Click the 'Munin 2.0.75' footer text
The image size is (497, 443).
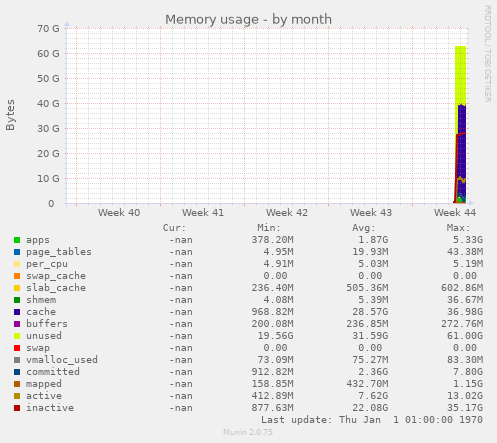248,432
